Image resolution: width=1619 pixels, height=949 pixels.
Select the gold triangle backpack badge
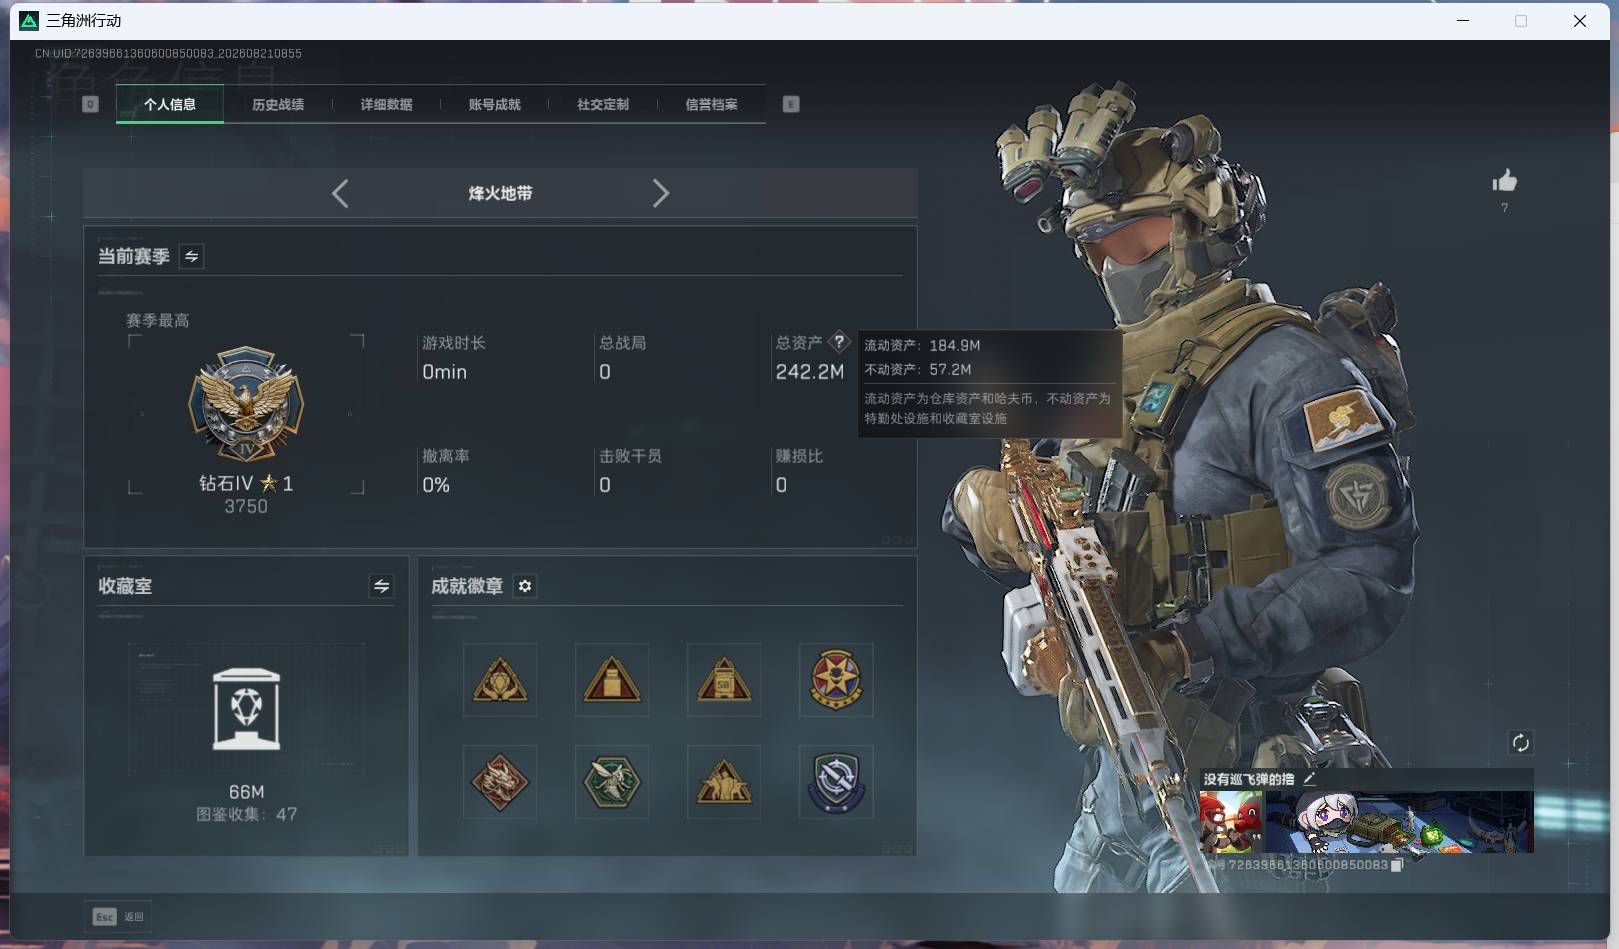pos(612,680)
